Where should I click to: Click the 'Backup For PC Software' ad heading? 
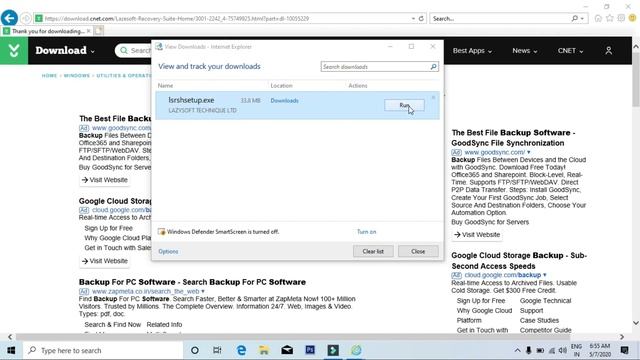pos(192,282)
